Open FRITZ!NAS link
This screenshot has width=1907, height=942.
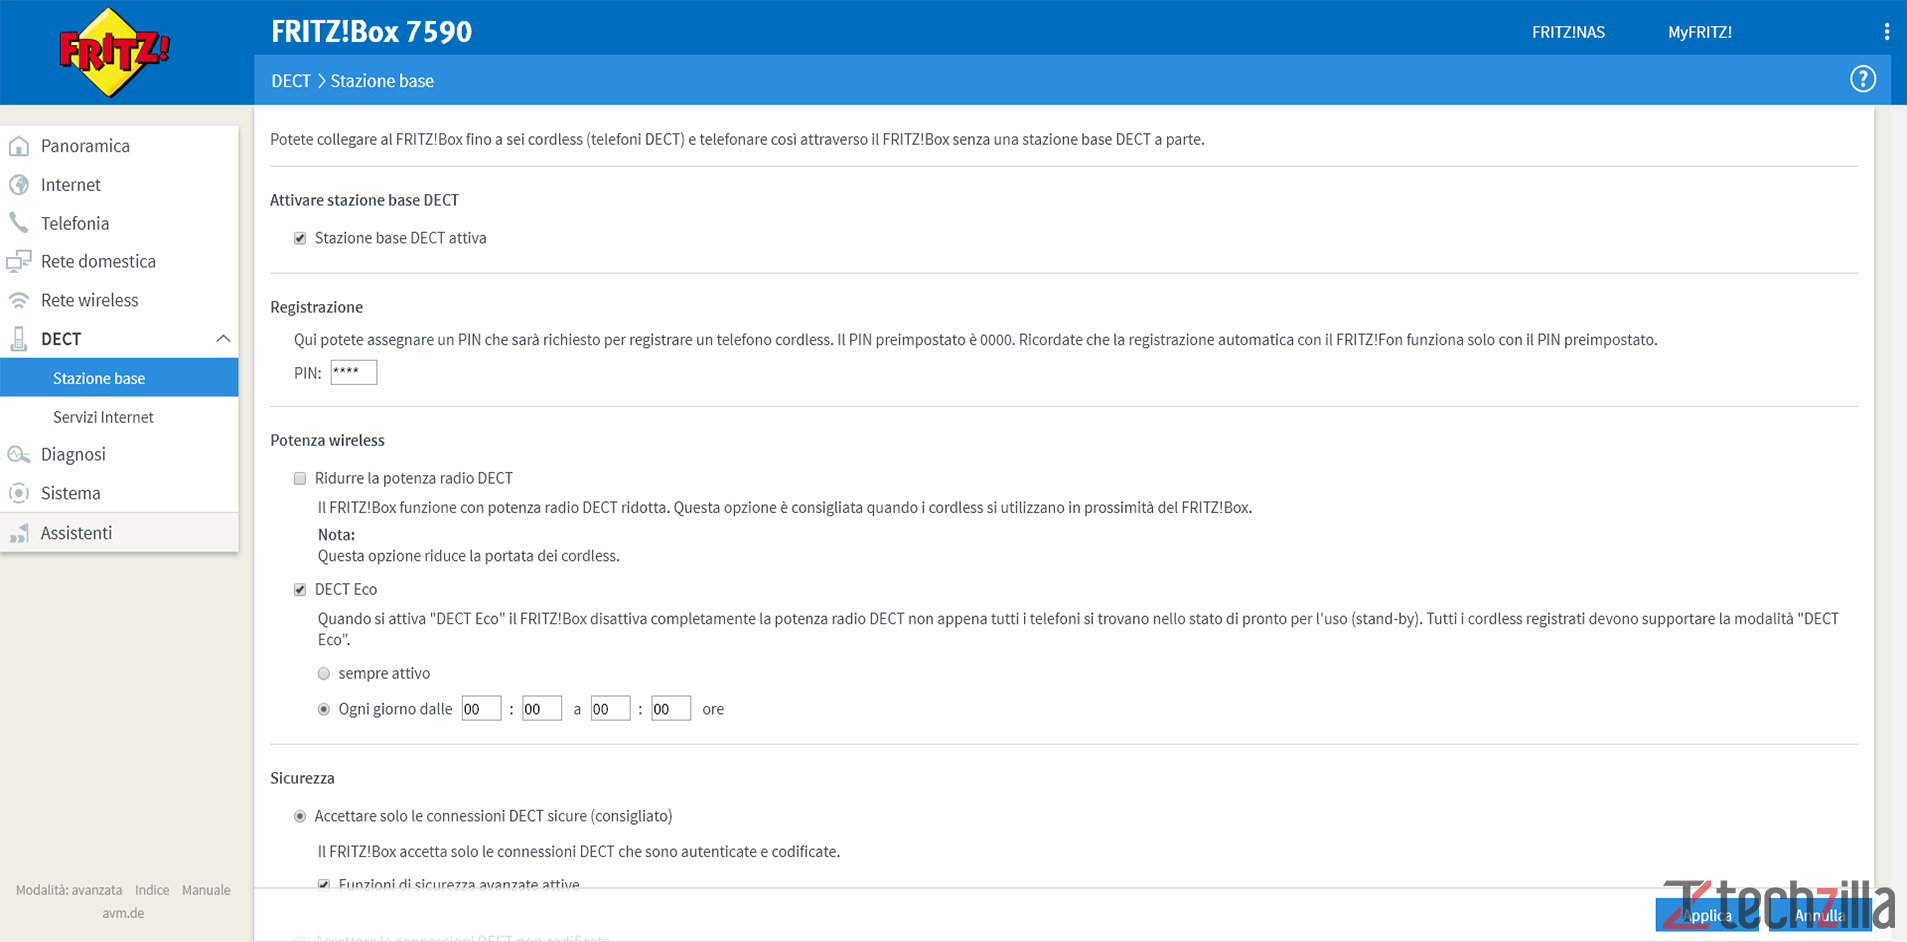(x=1568, y=32)
